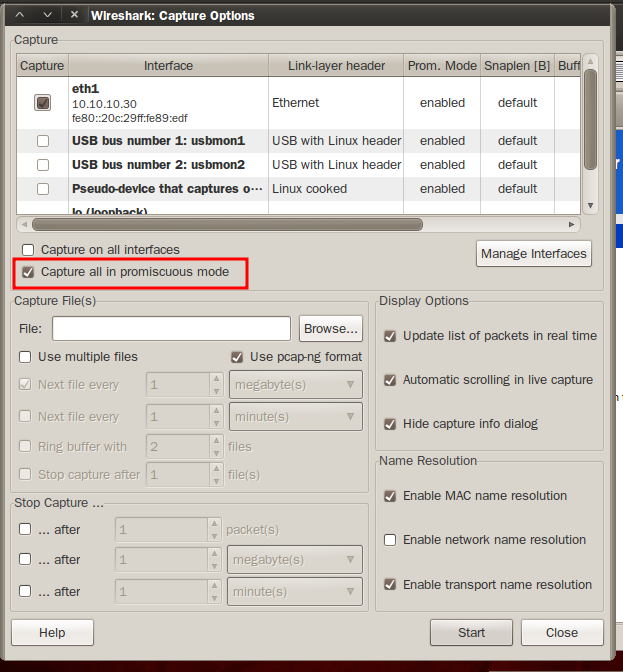Click the window roll-up arrow in title bar
Image resolution: width=623 pixels, height=672 pixels.
point(20,15)
